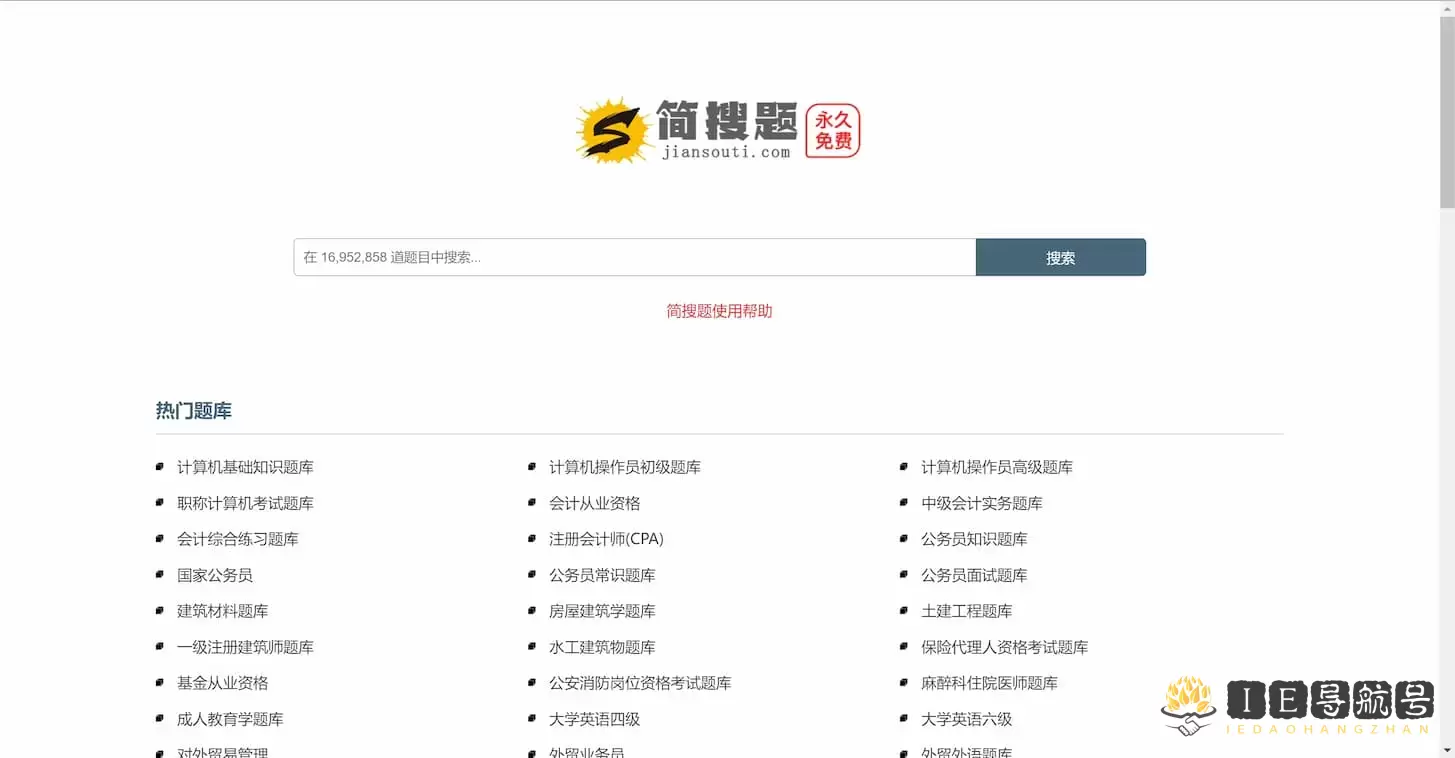Open 公务员知识题库 link
The width and height of the screenshot is (1455, 758).
[x=974, y=539]
